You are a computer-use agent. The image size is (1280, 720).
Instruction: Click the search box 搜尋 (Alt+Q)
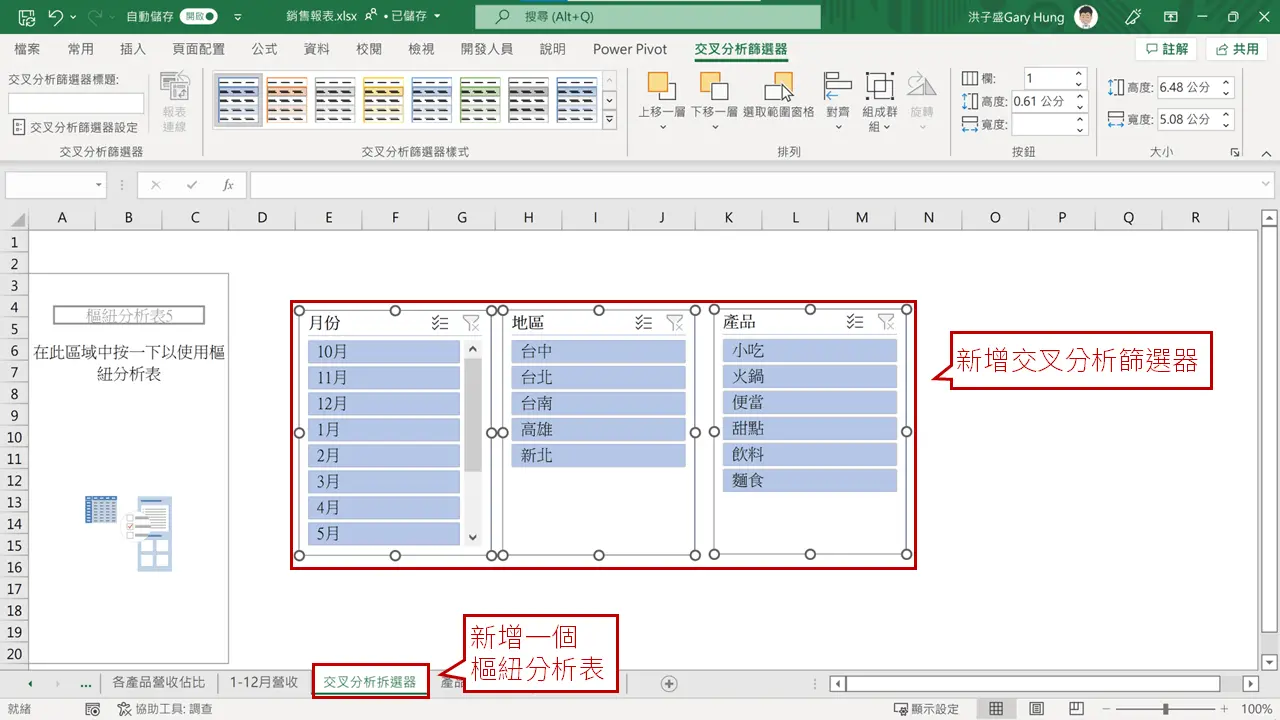pos(648,17)
